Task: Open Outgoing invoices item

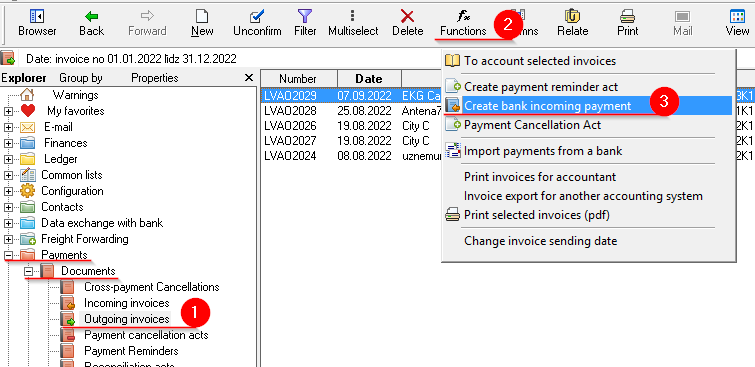Action: click(x=127, y=319)
